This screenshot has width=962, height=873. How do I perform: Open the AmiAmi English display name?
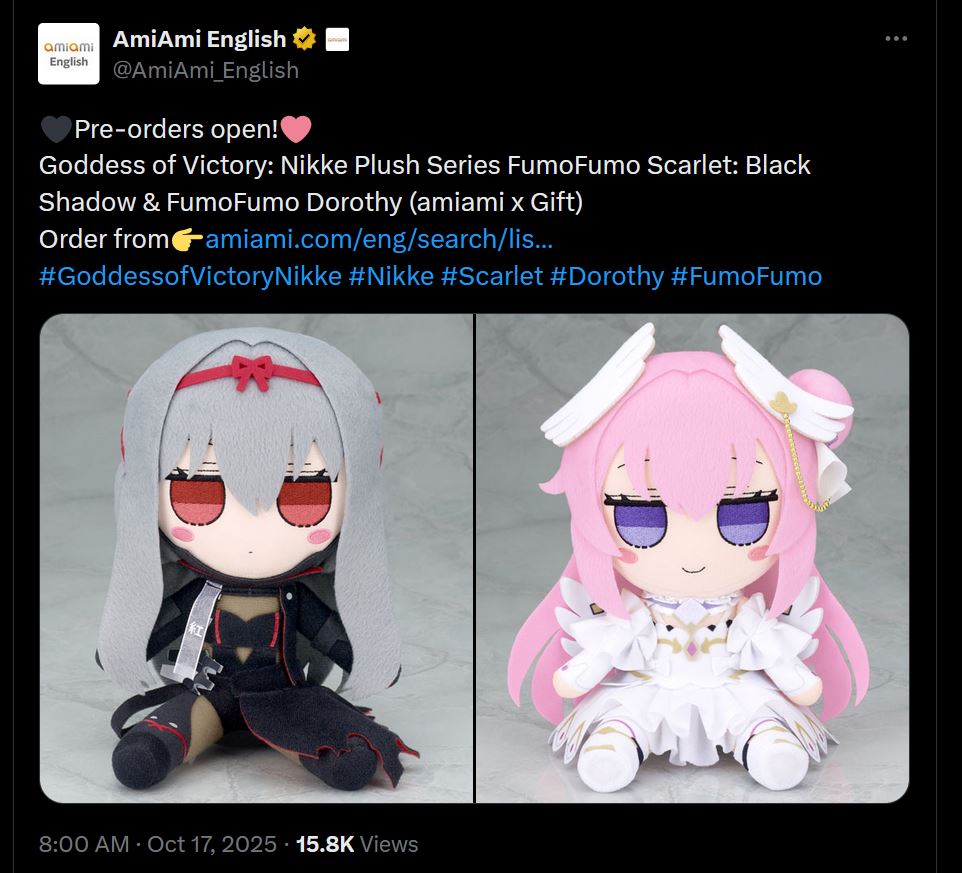[x=199, y=39]
